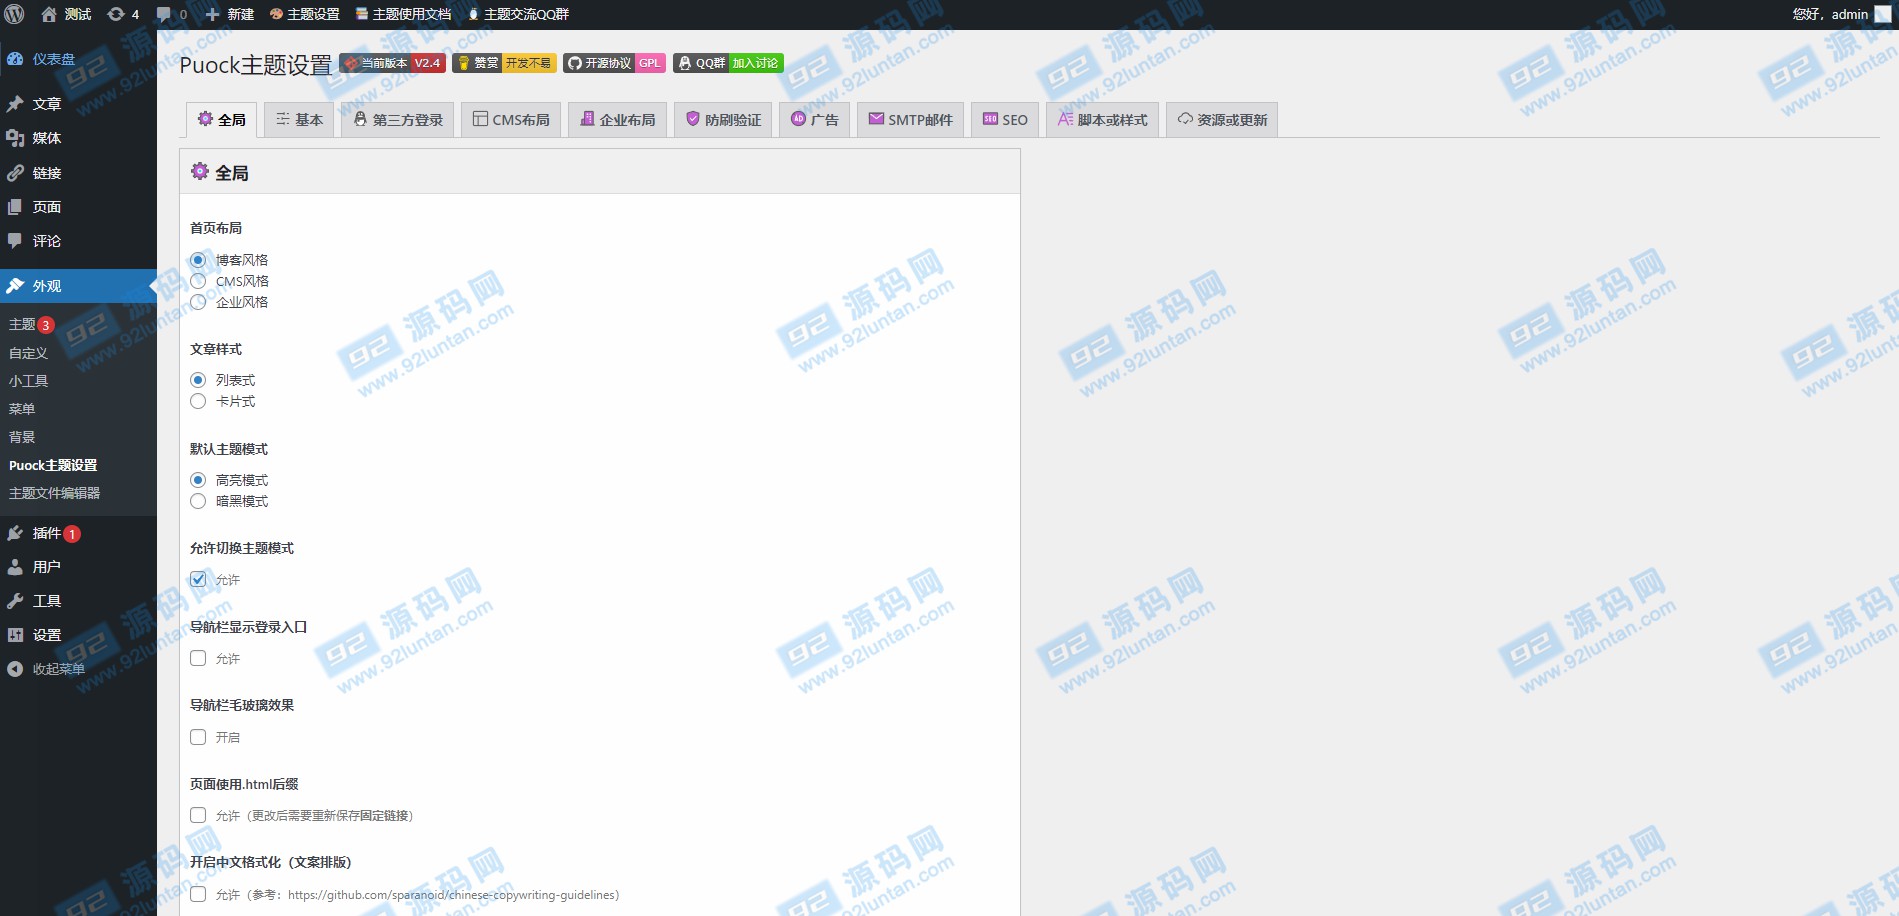The image size is (1899, 916).
Task: Click the 全局 section gear heading icon
Action: coord(200,172)
